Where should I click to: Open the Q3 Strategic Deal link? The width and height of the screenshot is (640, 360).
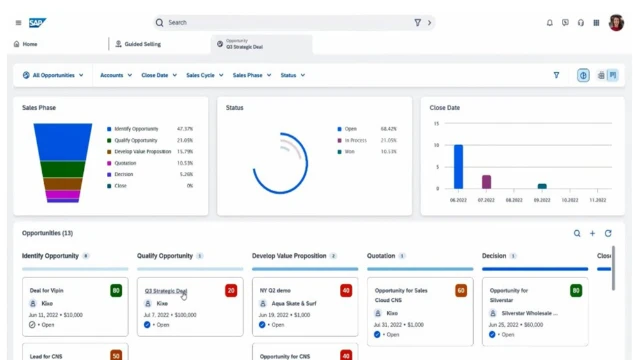166,291
